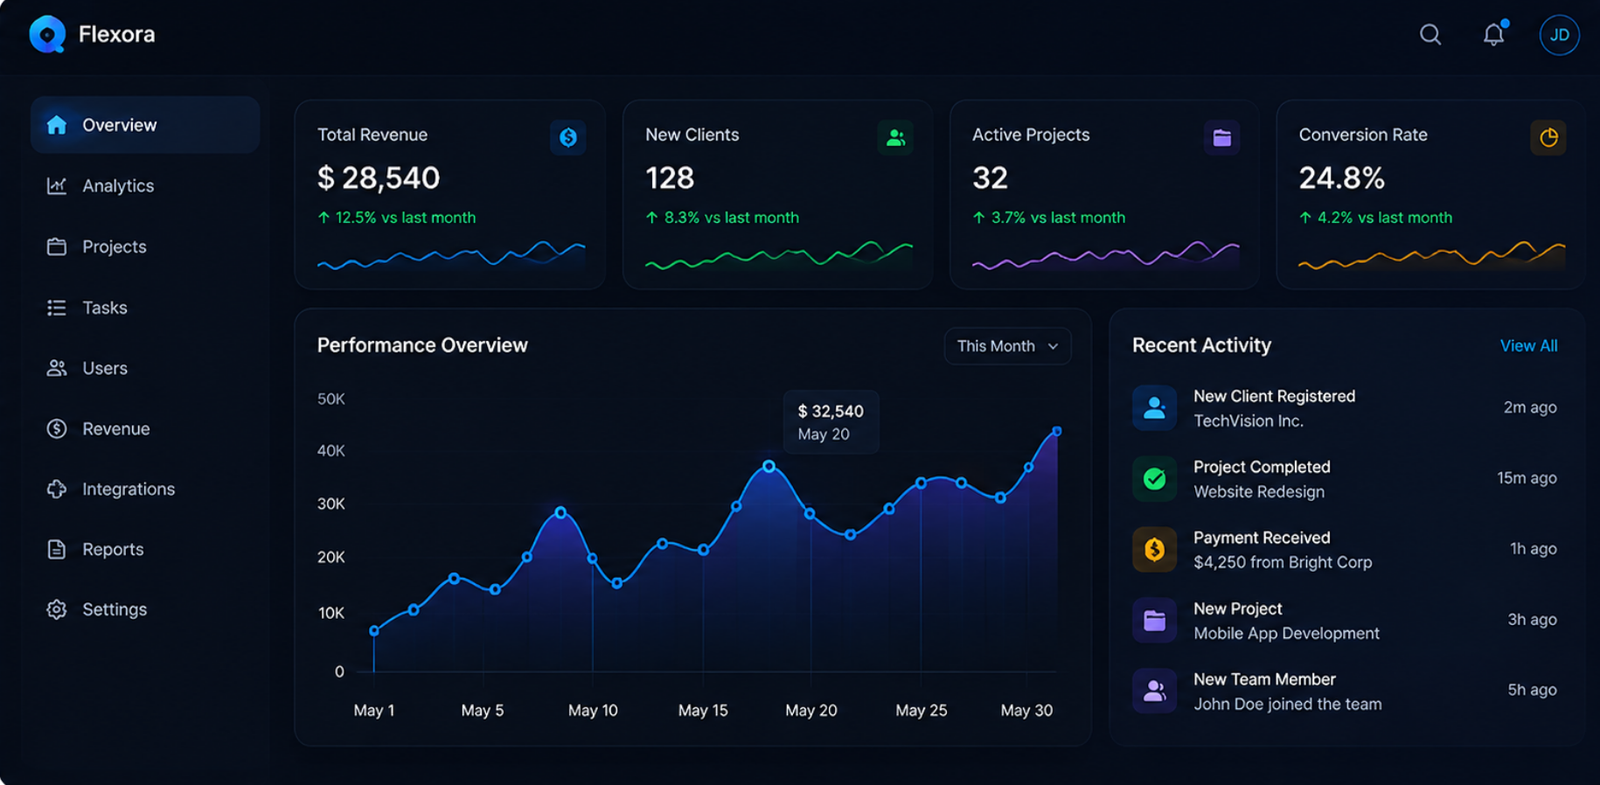Select Users in the sidebar
The width and height of the screenshot is (1600, 785).
click(x=145, y=368)
